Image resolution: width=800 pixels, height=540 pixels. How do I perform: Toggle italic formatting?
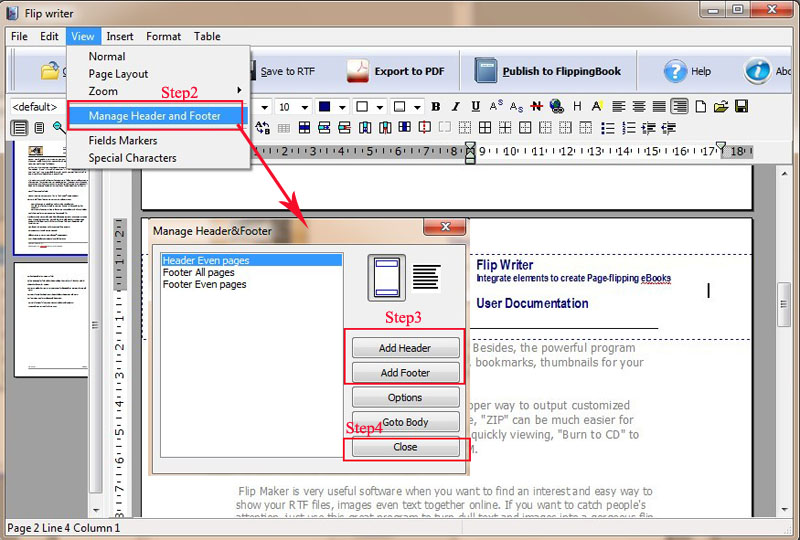[455, 107]
